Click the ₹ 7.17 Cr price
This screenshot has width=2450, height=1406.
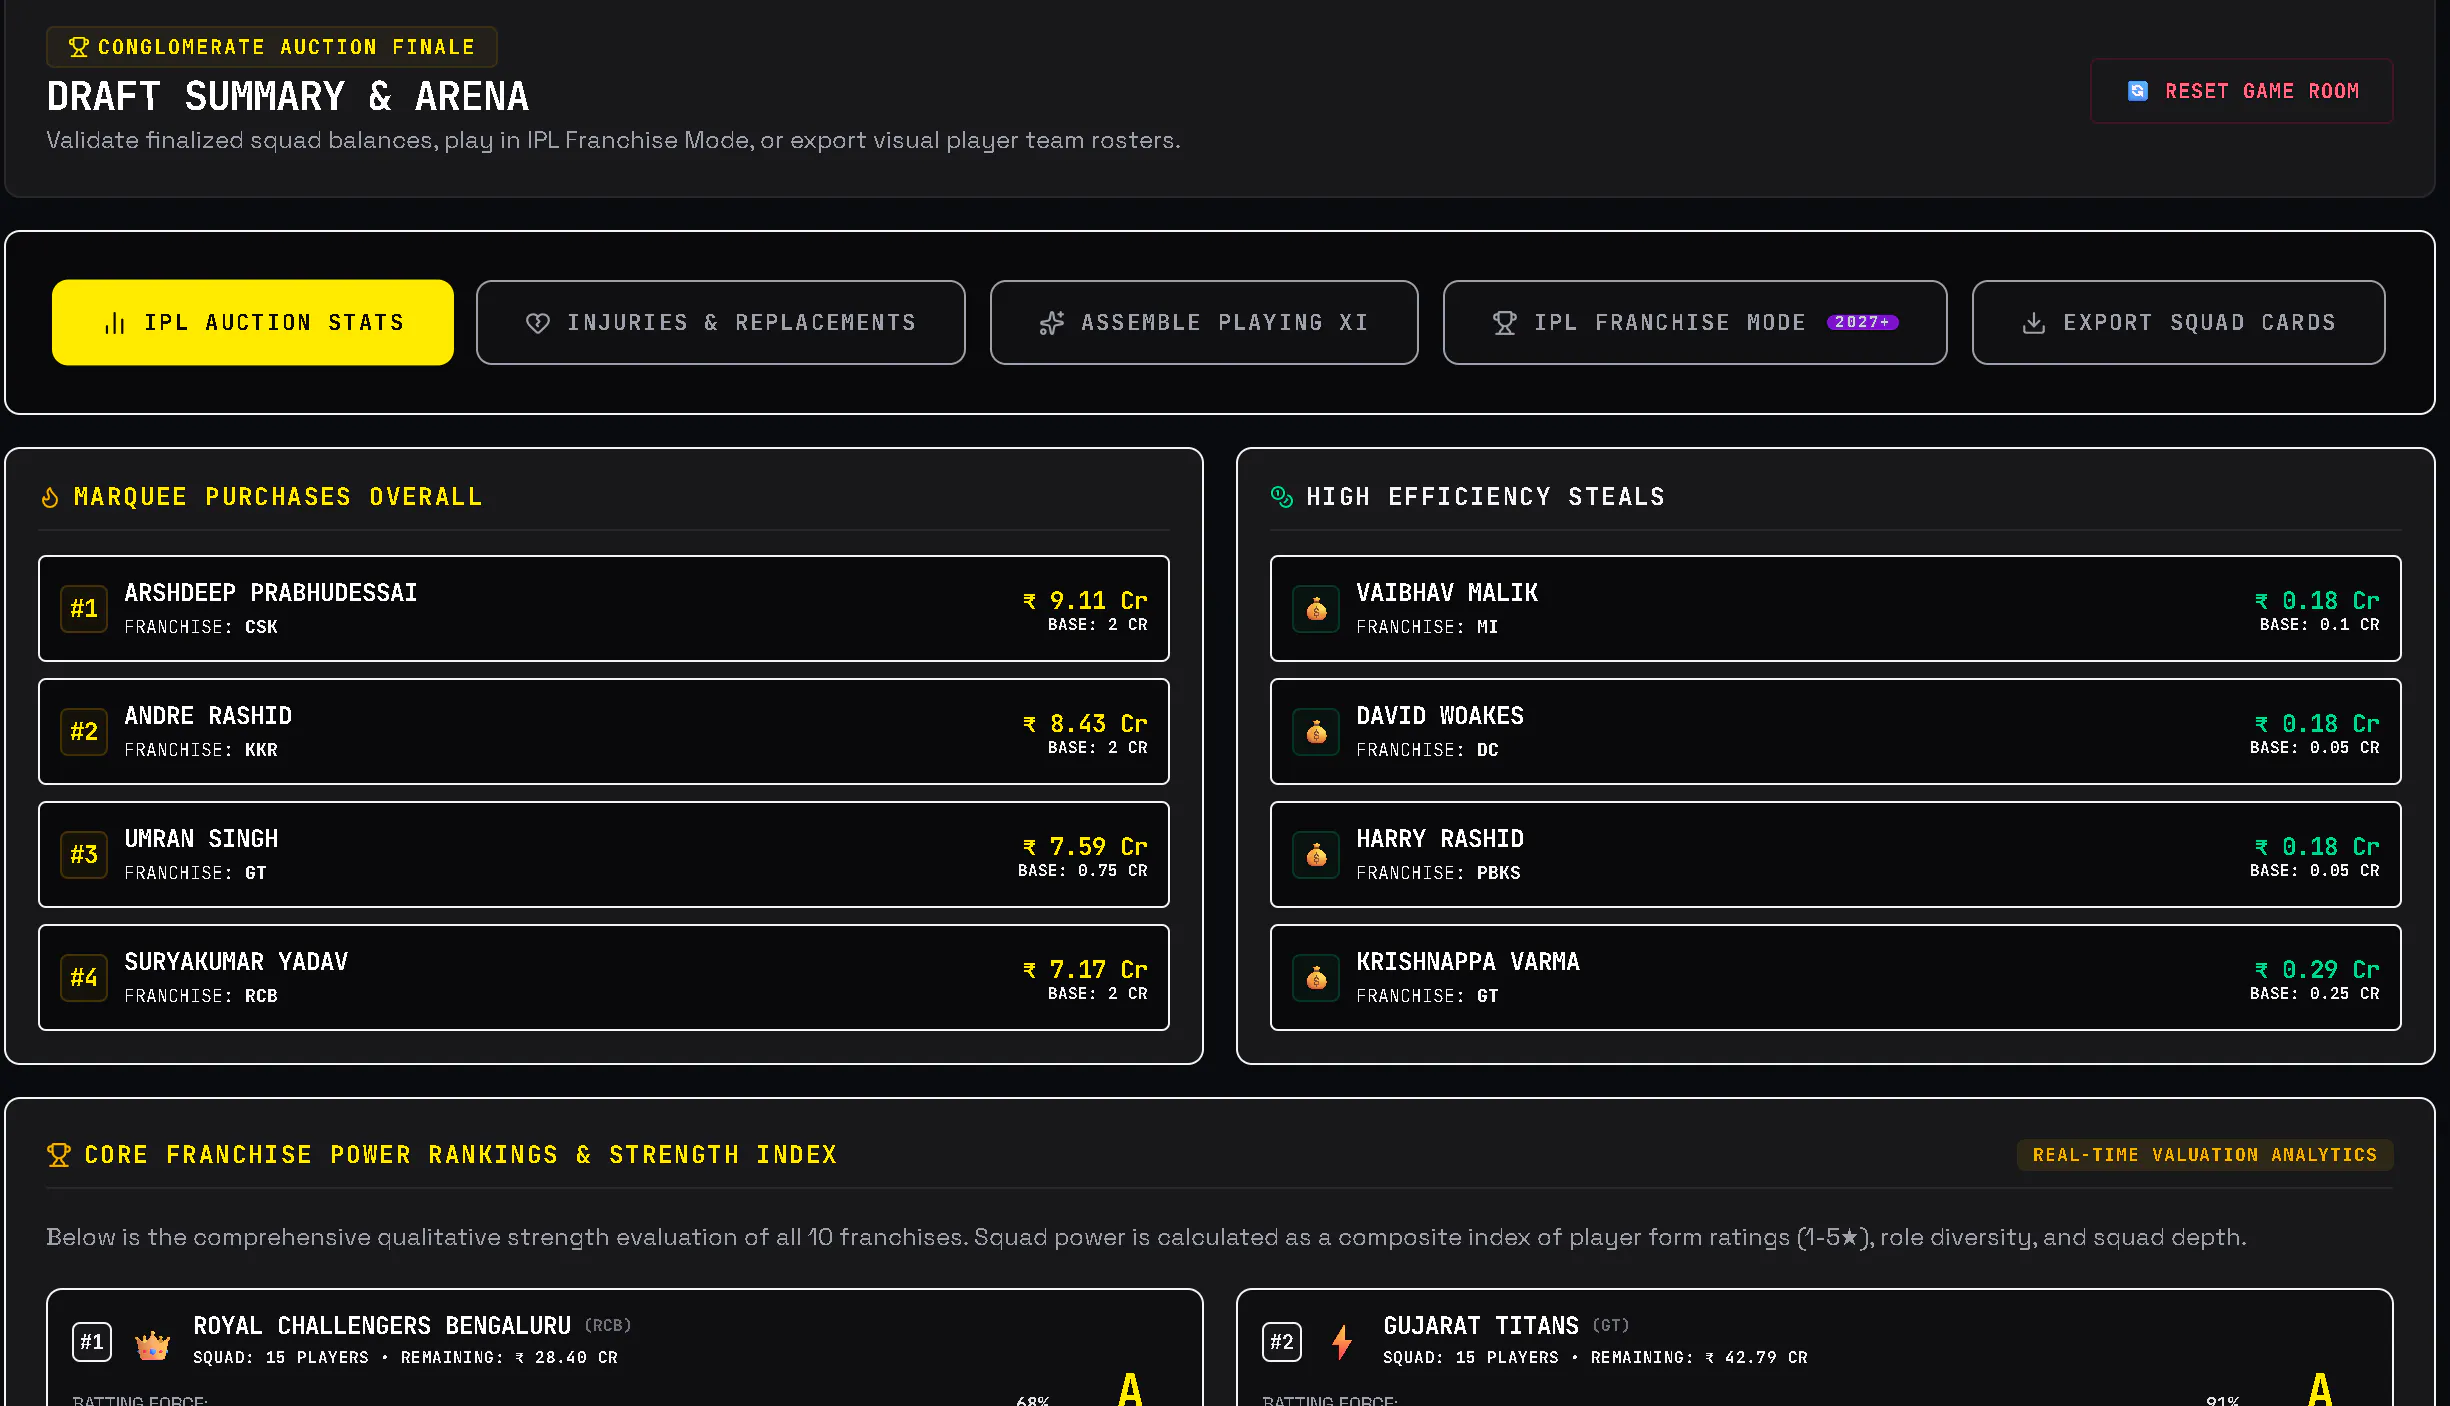tap(1085, 970)
